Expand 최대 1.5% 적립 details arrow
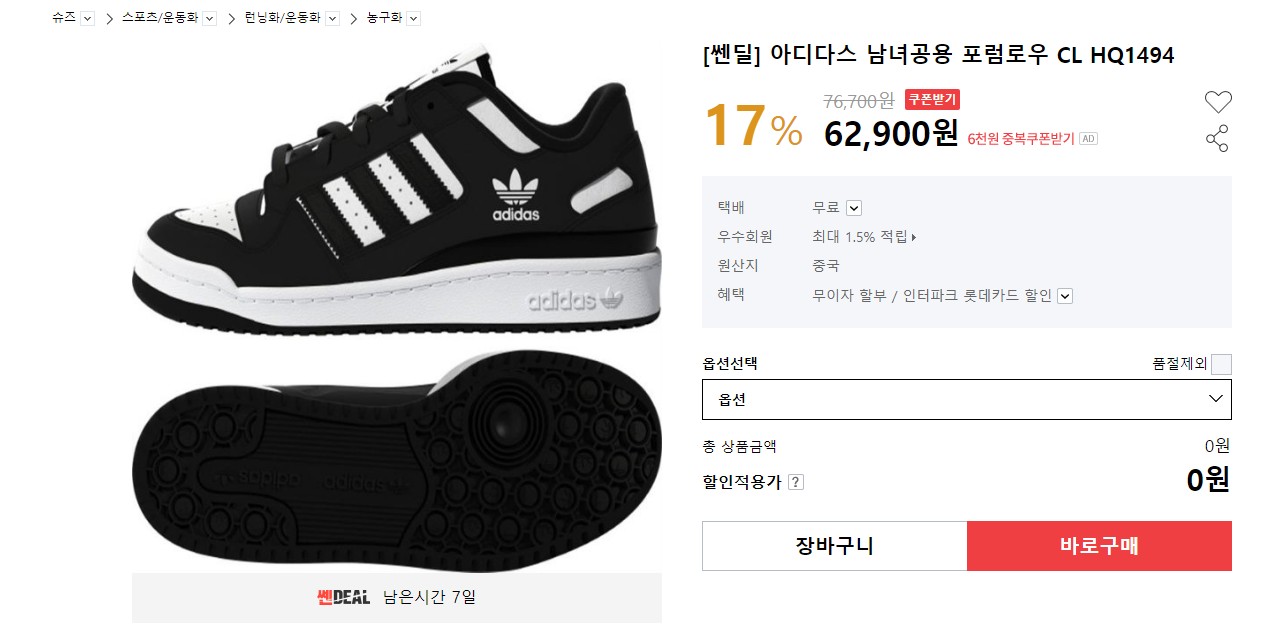The width and height of the screenshot is (1263, 624). click(x=913, y=237)
